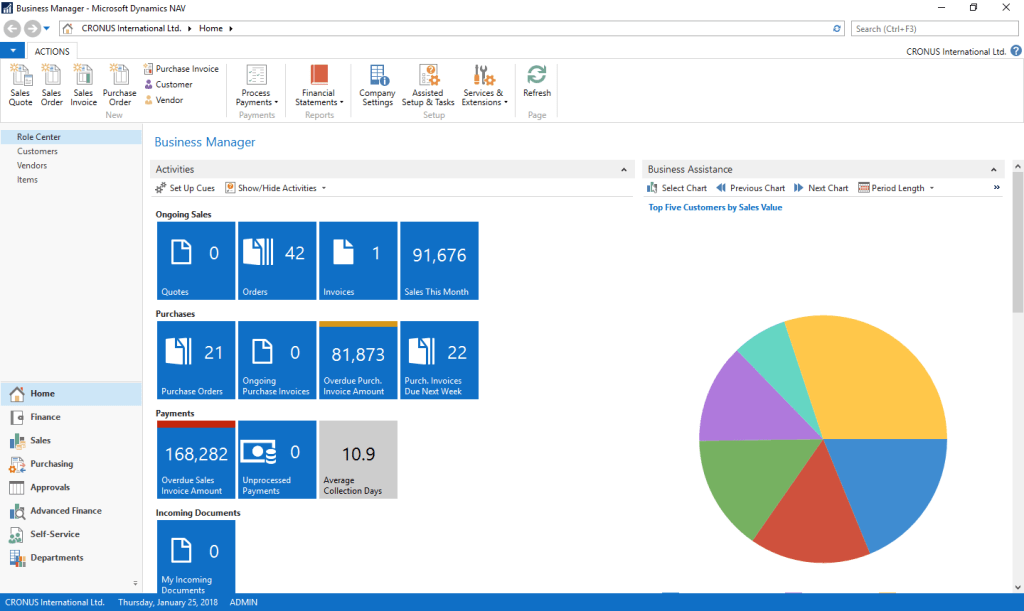Collapse the Business Assistance section
This screenshot has height=611, width=1024.
993,170
